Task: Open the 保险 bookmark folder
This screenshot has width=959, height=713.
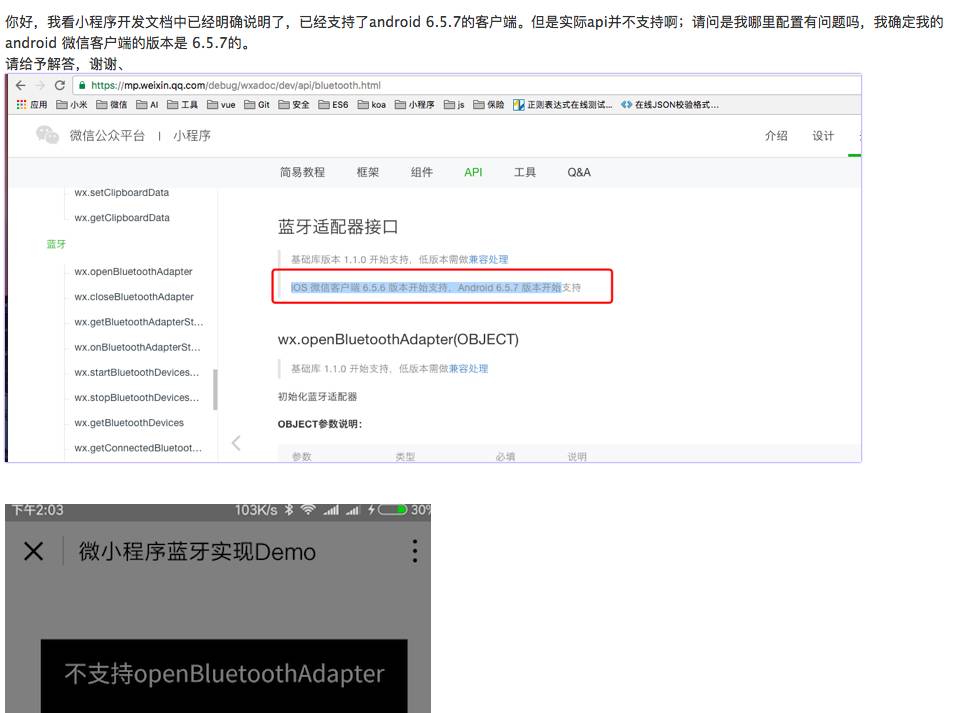Action: 489,105
